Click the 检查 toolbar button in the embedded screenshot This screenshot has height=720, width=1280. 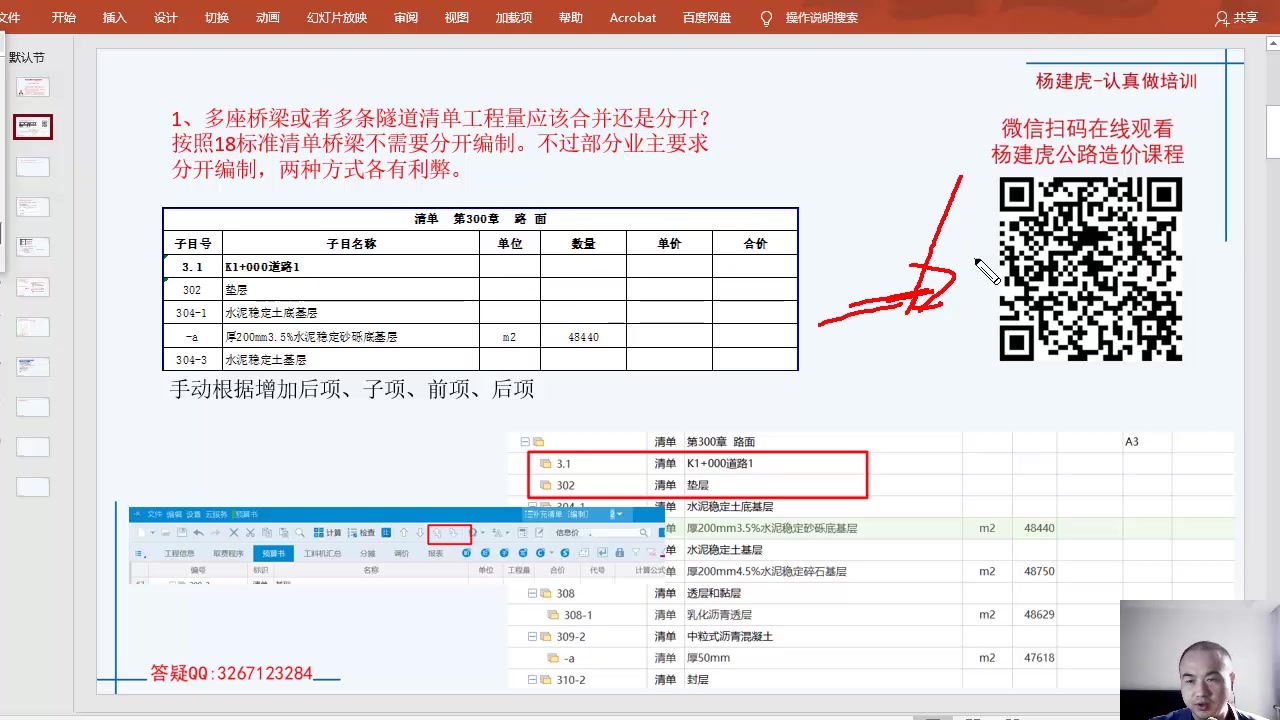tap(361, 533)
